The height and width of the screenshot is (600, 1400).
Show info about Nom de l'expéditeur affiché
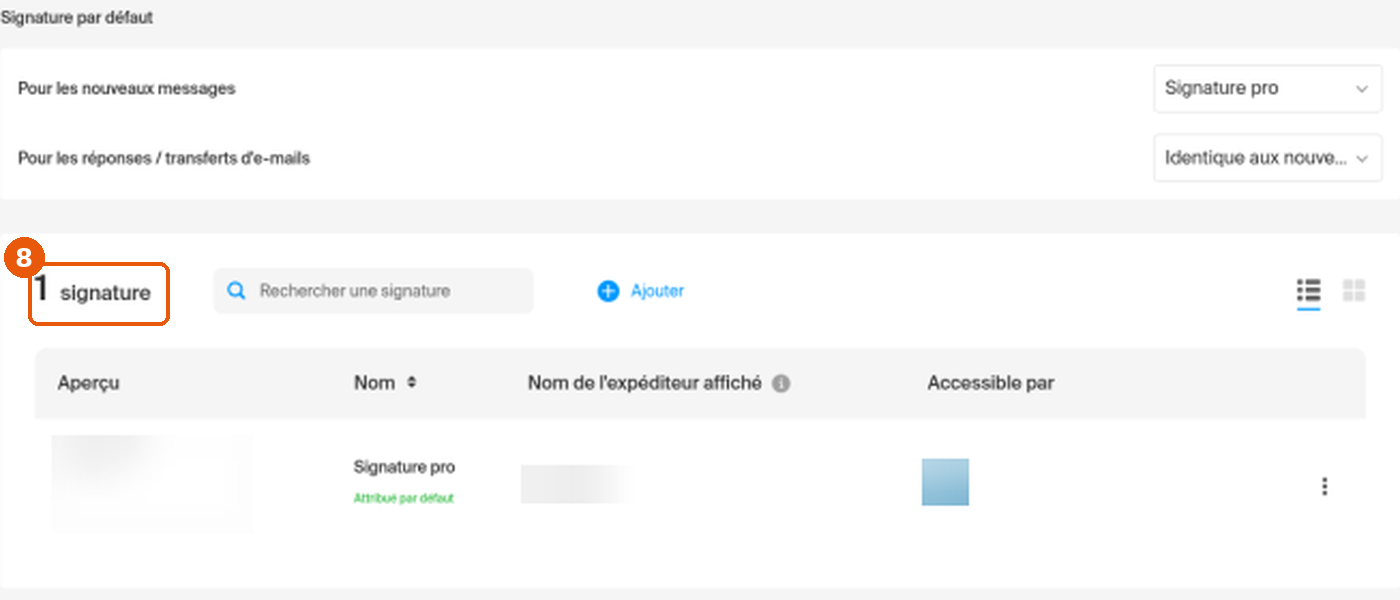tap(781, 384)
